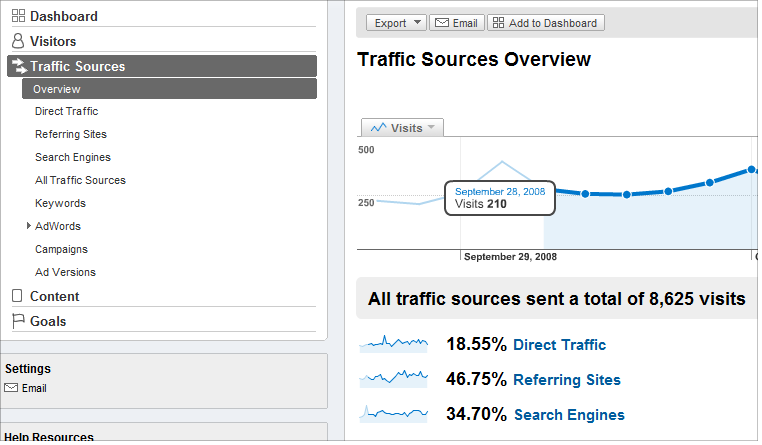Viewport: 762px width, 445px height.
Task: Click the 34.70% Search Engines link
Action: tap(569, 415)
